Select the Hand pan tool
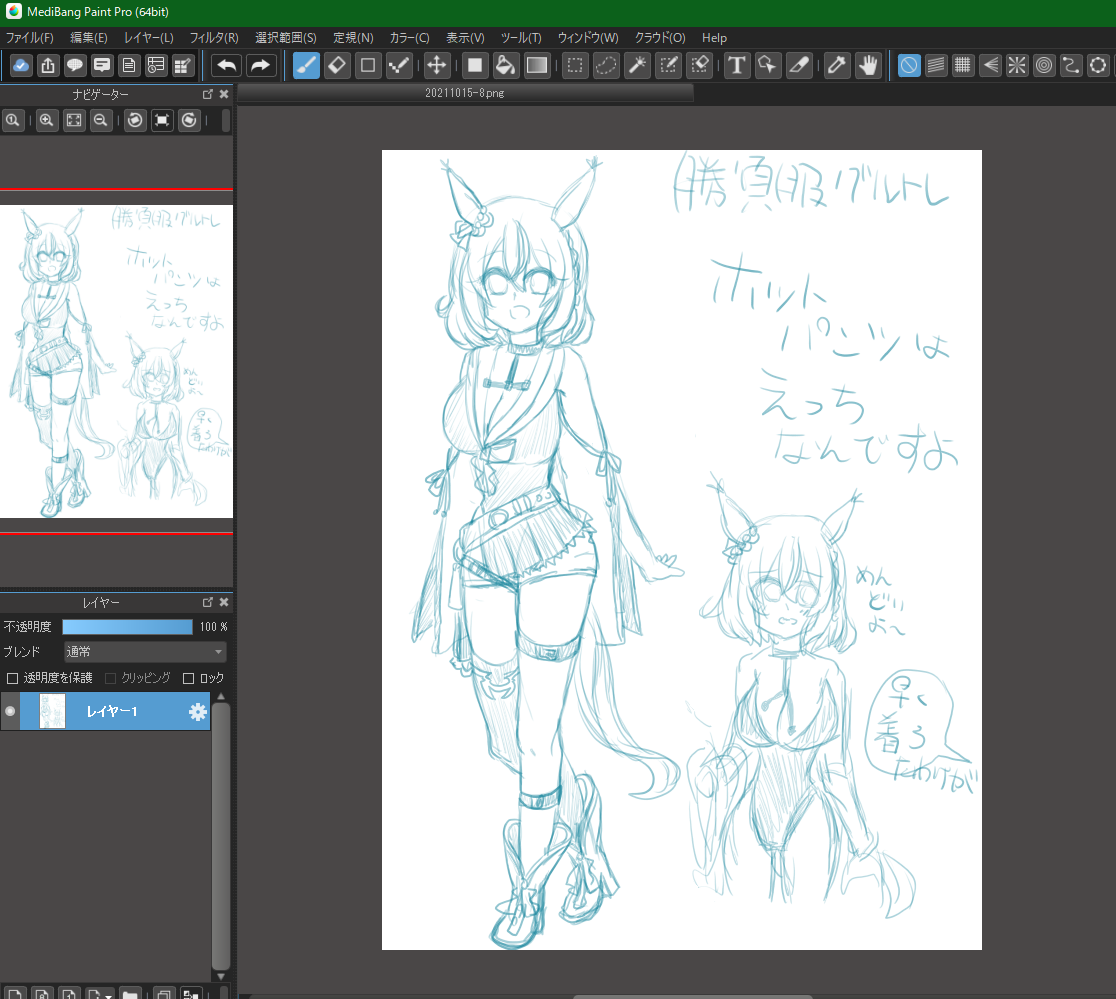The width and height of the screenshot is (1116, 999). 868,66
